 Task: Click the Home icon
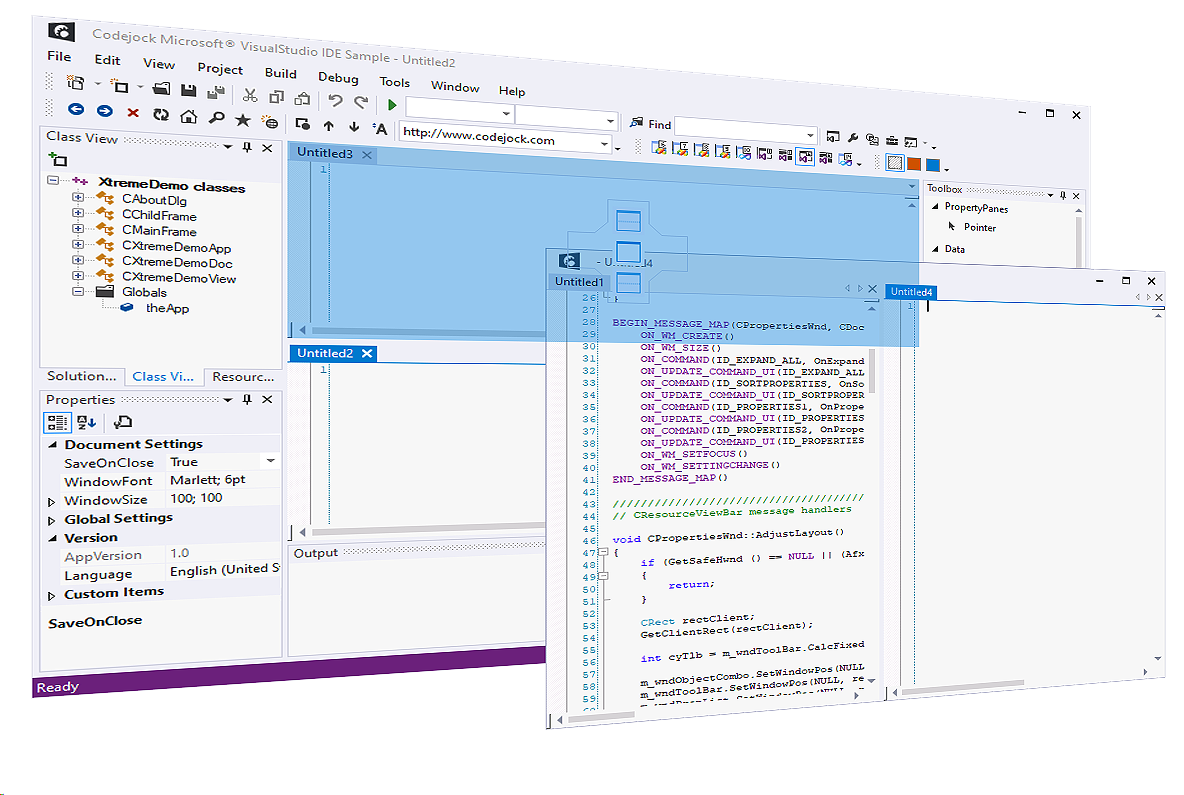pos(188,116)
